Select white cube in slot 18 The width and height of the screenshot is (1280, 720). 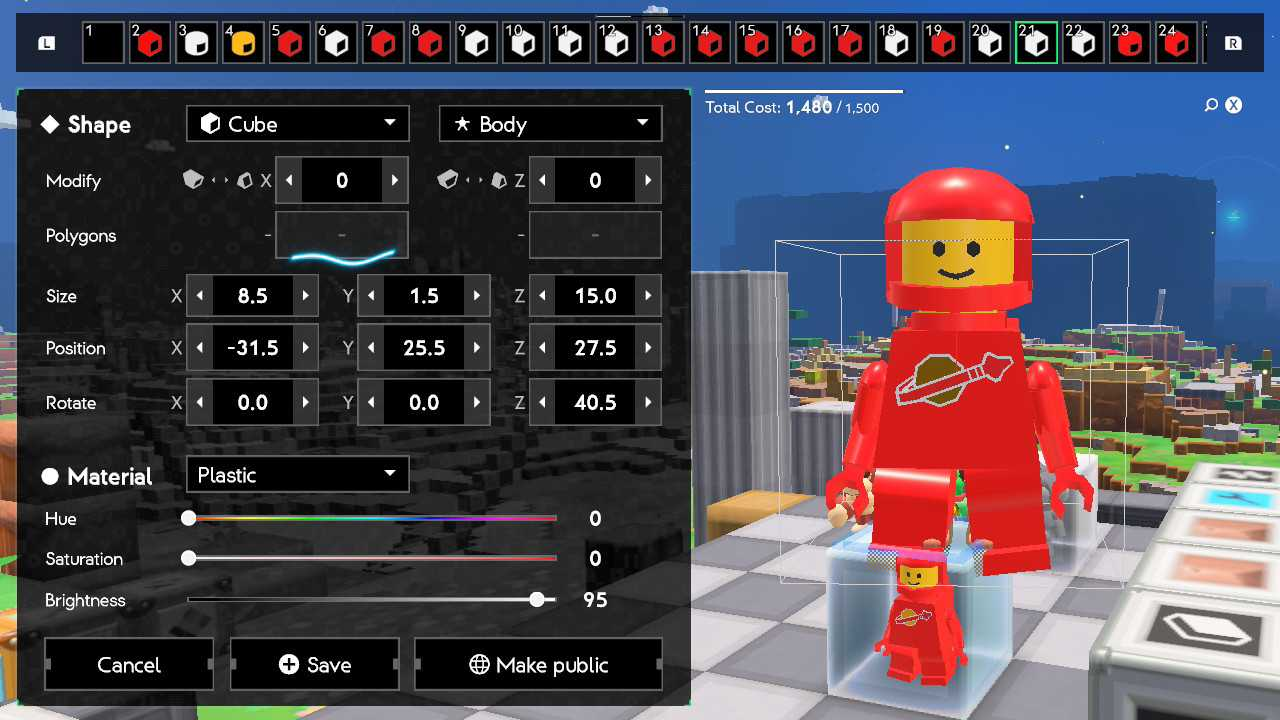pos(897,43)
